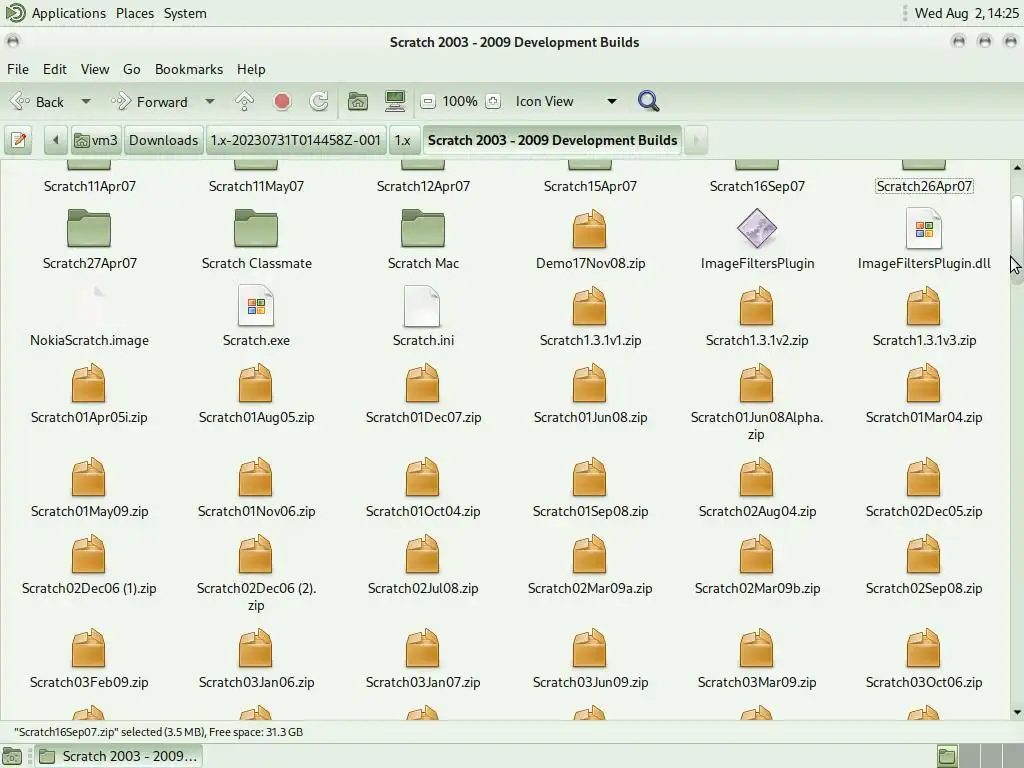
Task: Select the Scratch1.3.1v2.zip archive icon
Action: tap(757, 306)
